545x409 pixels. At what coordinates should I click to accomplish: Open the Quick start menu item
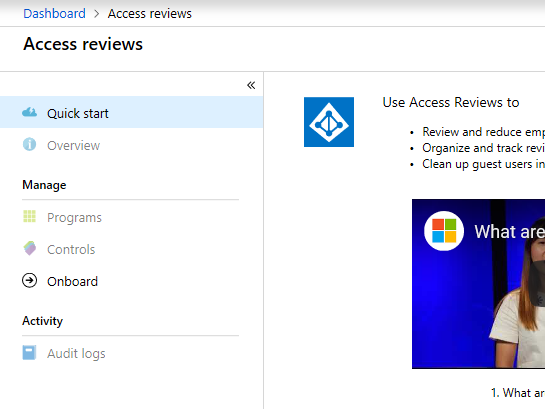click(131, 112)
